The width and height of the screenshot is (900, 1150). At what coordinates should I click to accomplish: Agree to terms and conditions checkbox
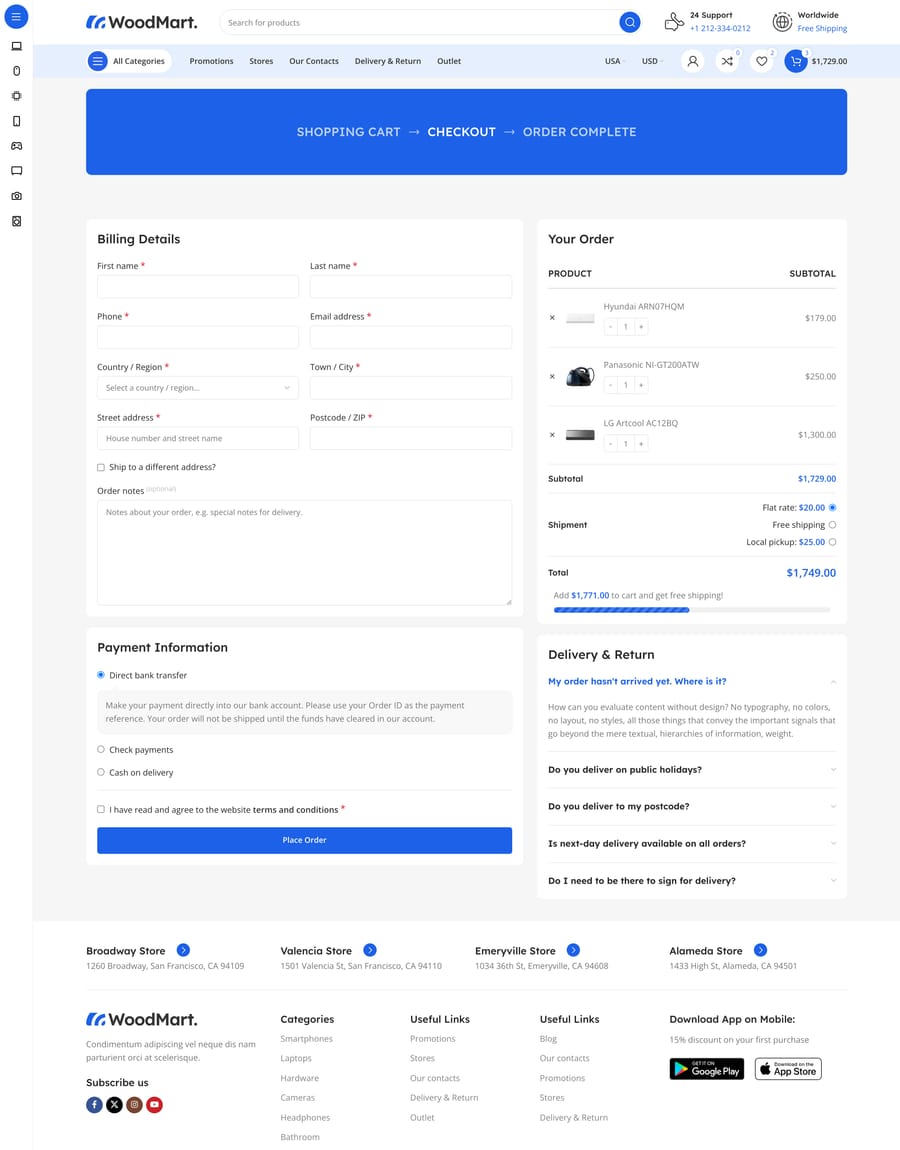(101, 810)
